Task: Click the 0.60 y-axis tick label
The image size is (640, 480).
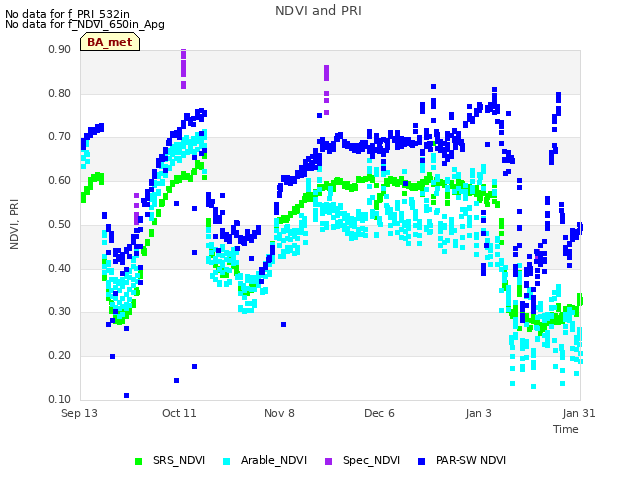Action: (60, 180)
